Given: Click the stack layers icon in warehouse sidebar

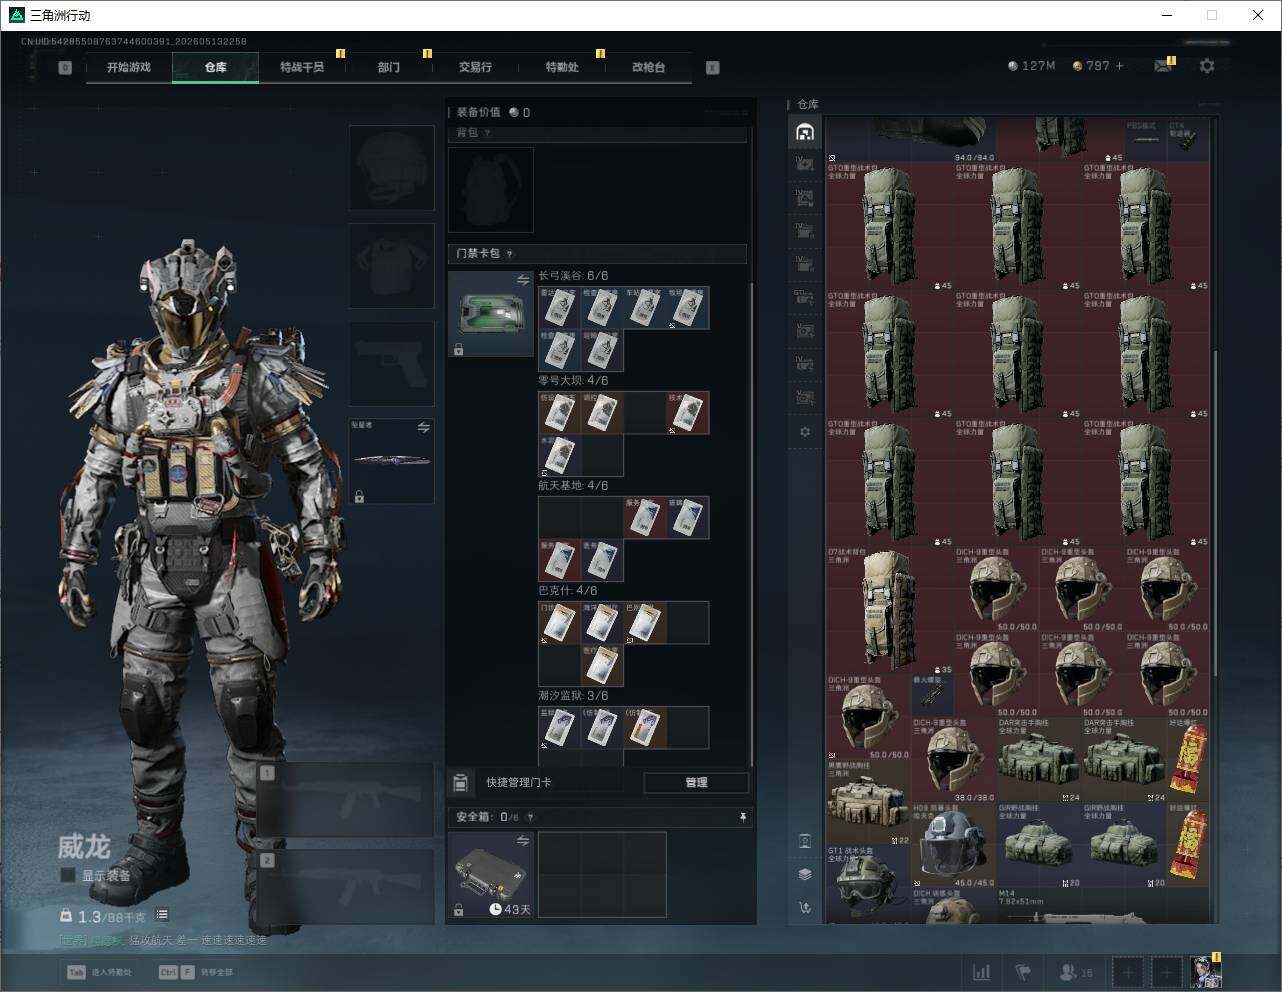Looking at the screenshot, I should tap(805, 874).
